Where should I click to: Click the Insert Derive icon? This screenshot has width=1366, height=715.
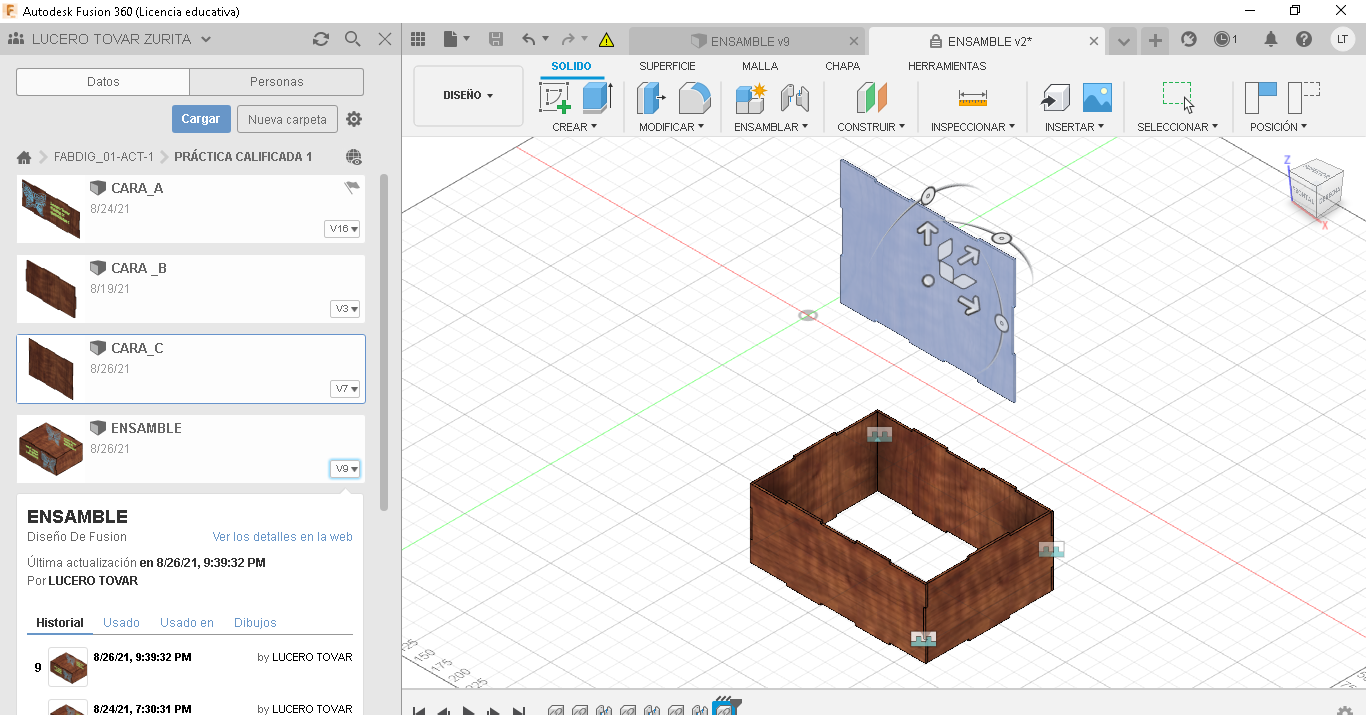1055,98
